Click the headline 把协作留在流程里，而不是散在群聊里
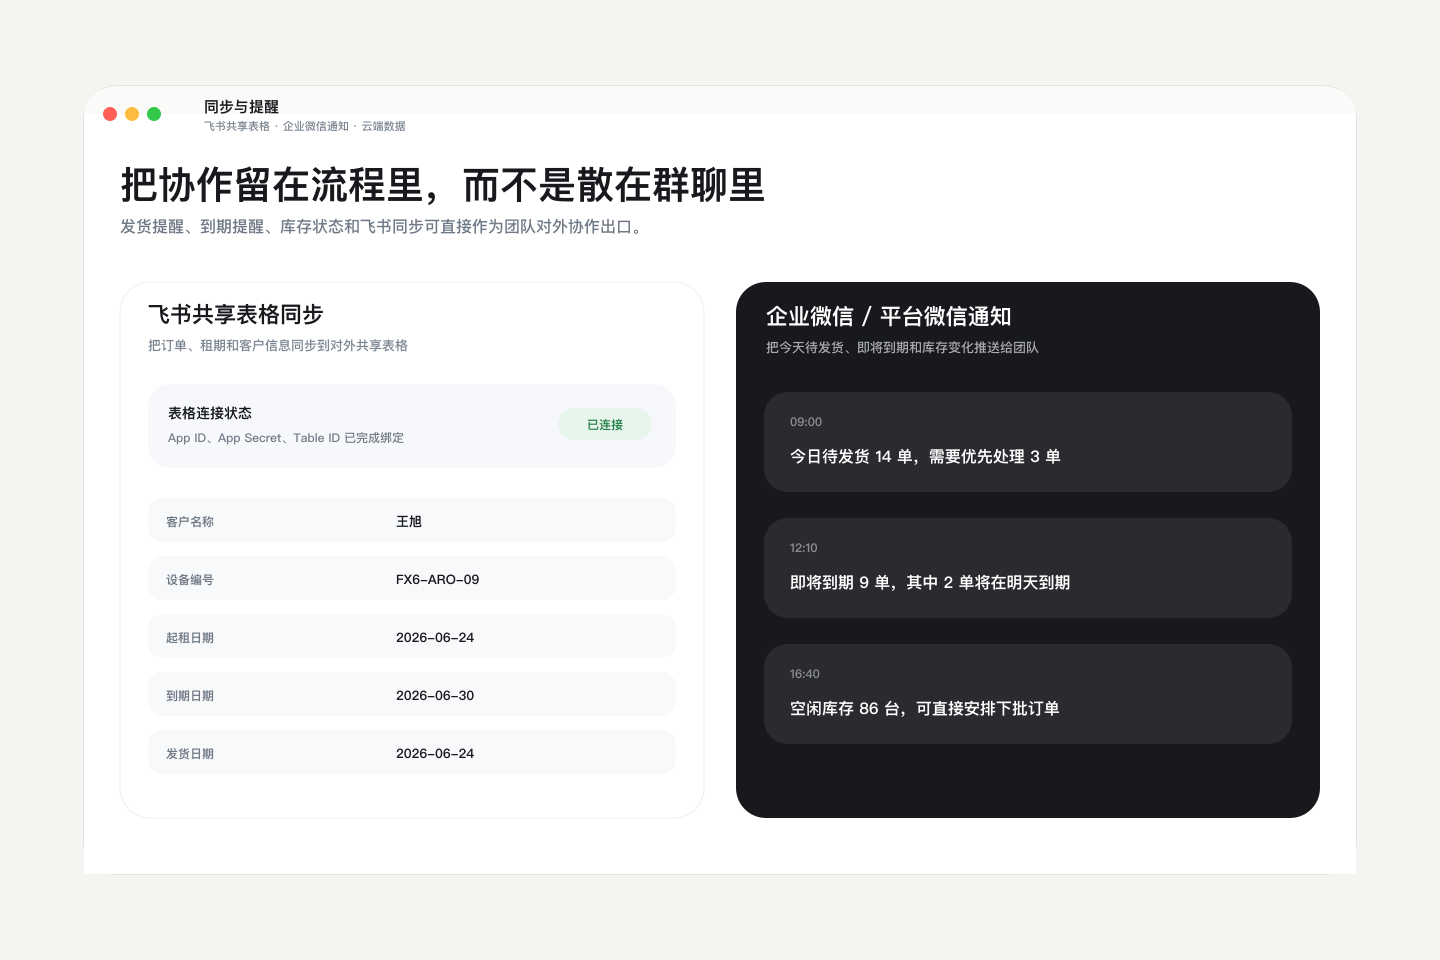This screenshot has height=960, width=1440. 443,185
